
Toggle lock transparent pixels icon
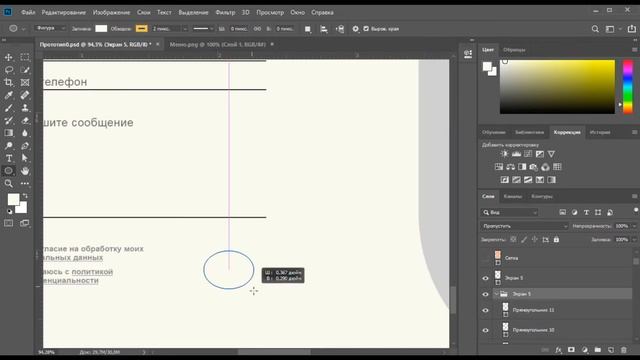513,240
